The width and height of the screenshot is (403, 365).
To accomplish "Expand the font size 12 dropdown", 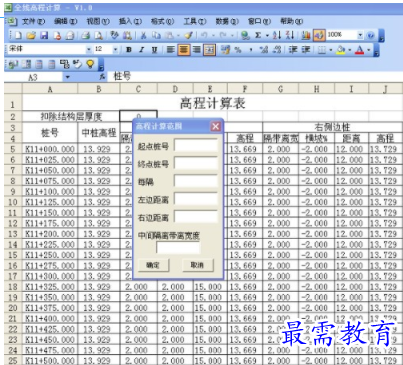I will click(115, 49).
